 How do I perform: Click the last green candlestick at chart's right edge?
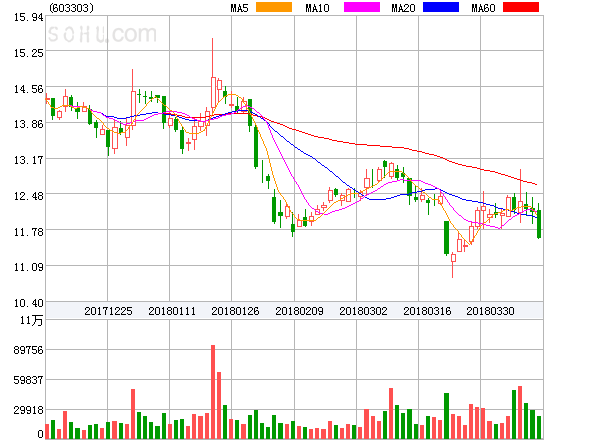pos(539,221)
